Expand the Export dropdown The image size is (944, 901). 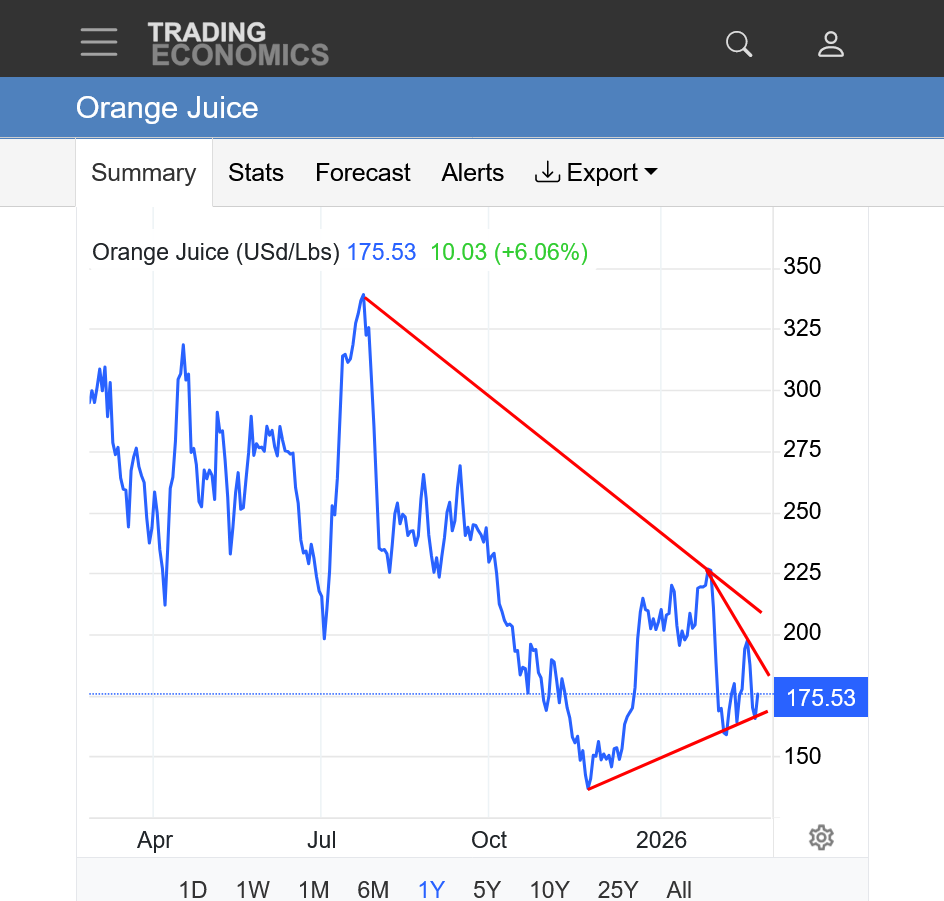click(x=597, y=173)
